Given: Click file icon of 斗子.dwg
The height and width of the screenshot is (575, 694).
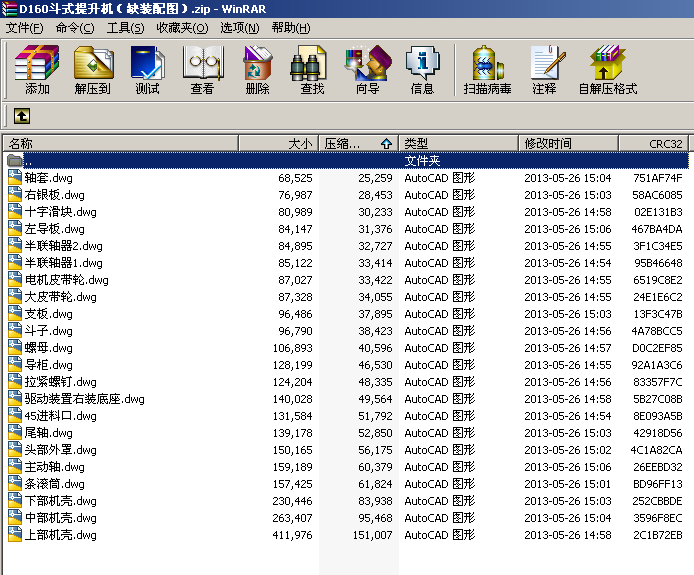Looking at the screenshot, I should click(15, 330).
